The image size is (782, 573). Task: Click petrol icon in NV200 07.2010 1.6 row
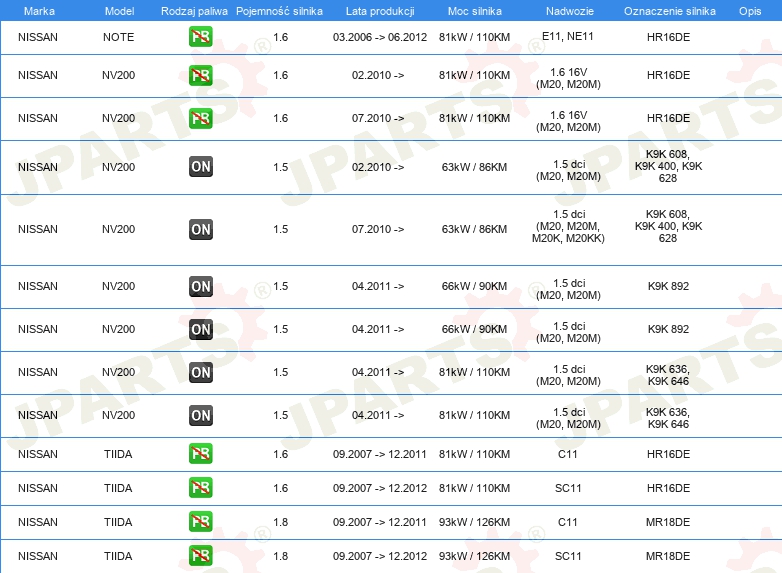tap(200, 118)
